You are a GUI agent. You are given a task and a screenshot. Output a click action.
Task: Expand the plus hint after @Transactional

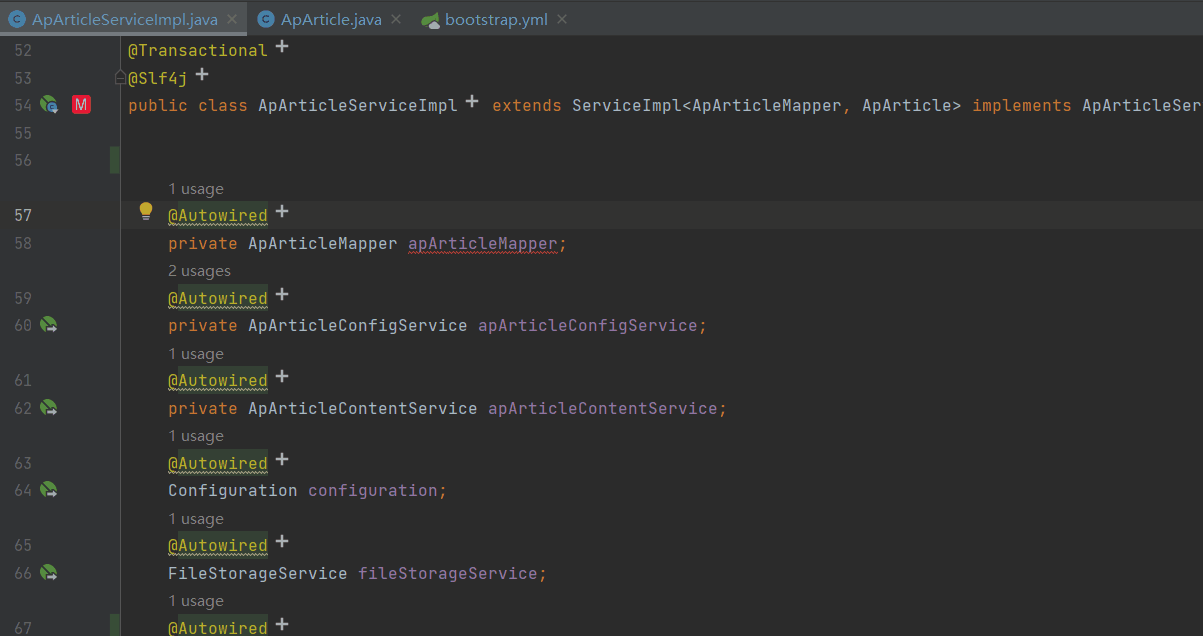[x=282, y=46]
